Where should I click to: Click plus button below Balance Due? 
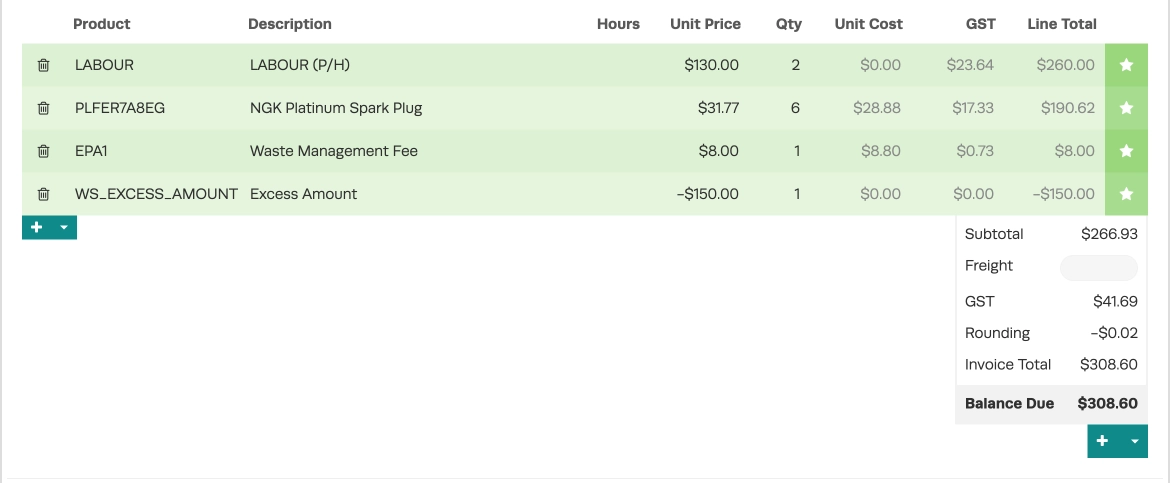pos(1102,441)
